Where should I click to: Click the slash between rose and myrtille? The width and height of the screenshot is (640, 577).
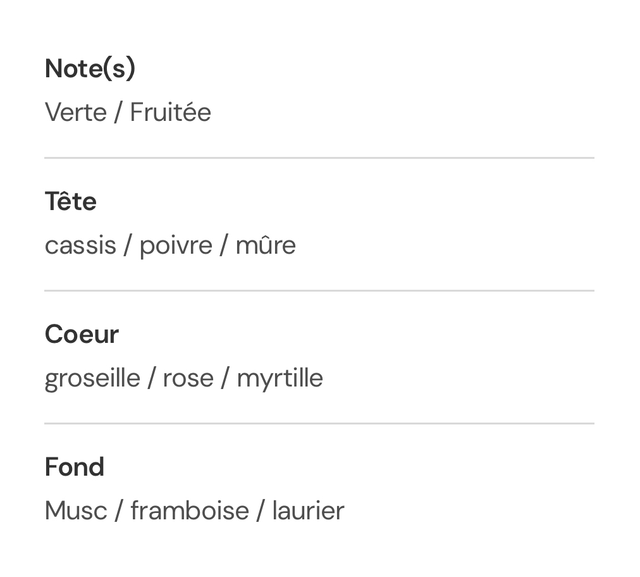click(226, 378)
